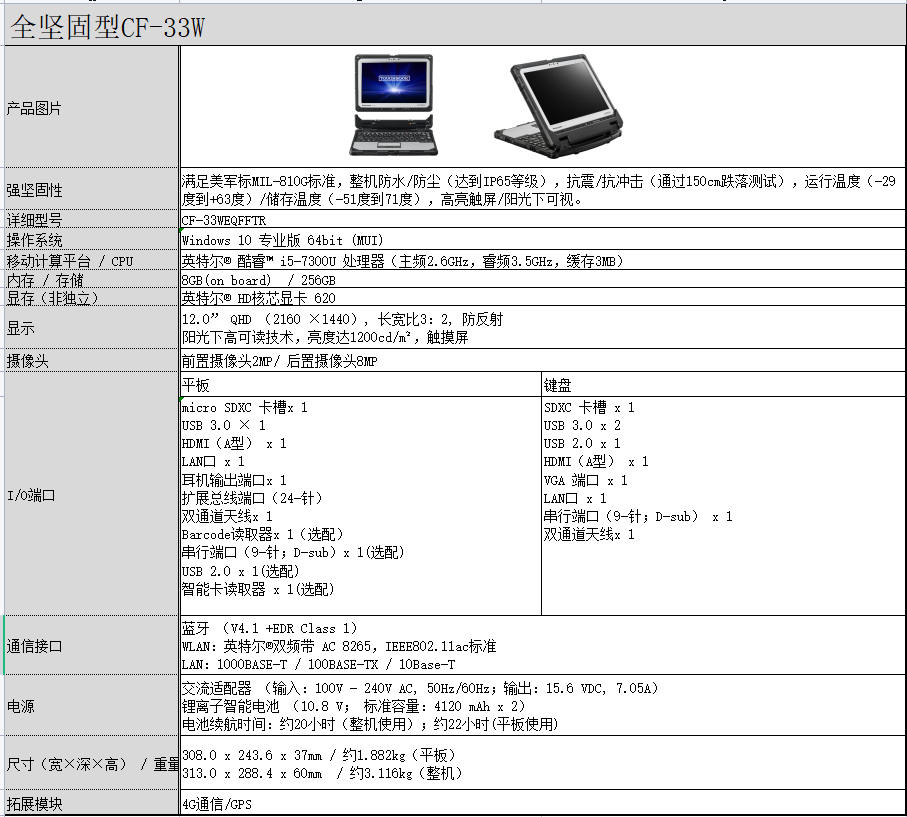Select the 电源 label cell
The width and height of the screenshot is (907, 817).
coord(91,706)
